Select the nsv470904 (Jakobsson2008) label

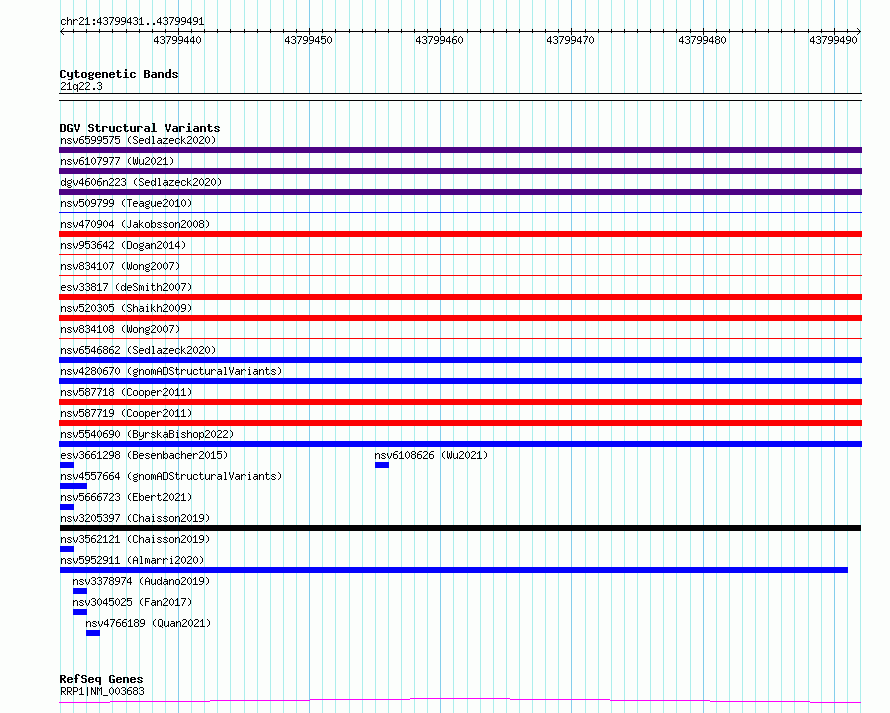click(135, 224)
